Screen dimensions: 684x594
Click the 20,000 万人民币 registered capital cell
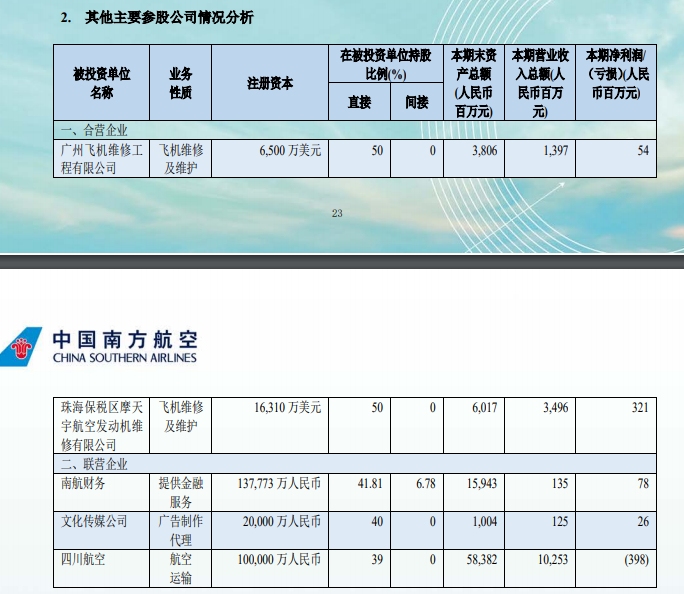(270, 530)
